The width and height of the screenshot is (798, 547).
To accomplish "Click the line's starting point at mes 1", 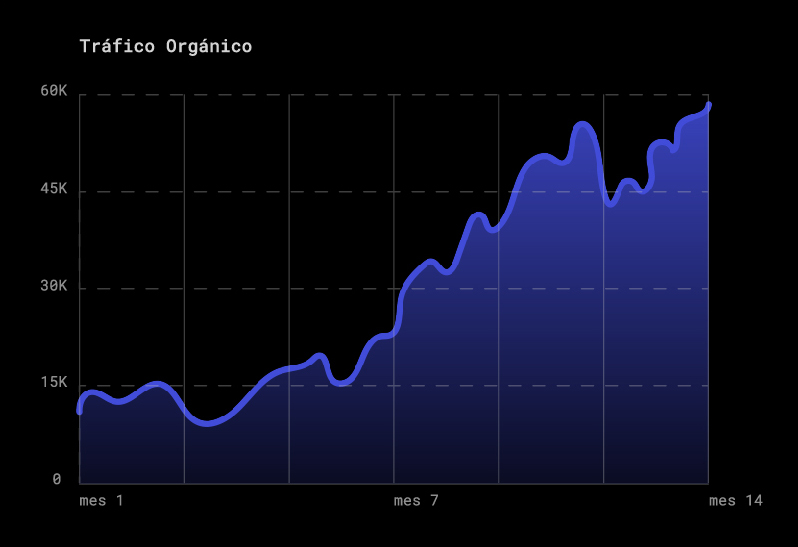I will [x=79, y=411].
